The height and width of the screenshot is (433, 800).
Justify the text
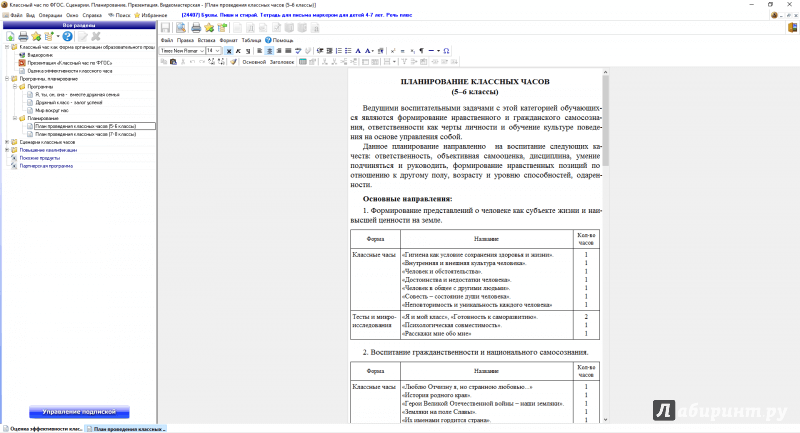(288, 51)
